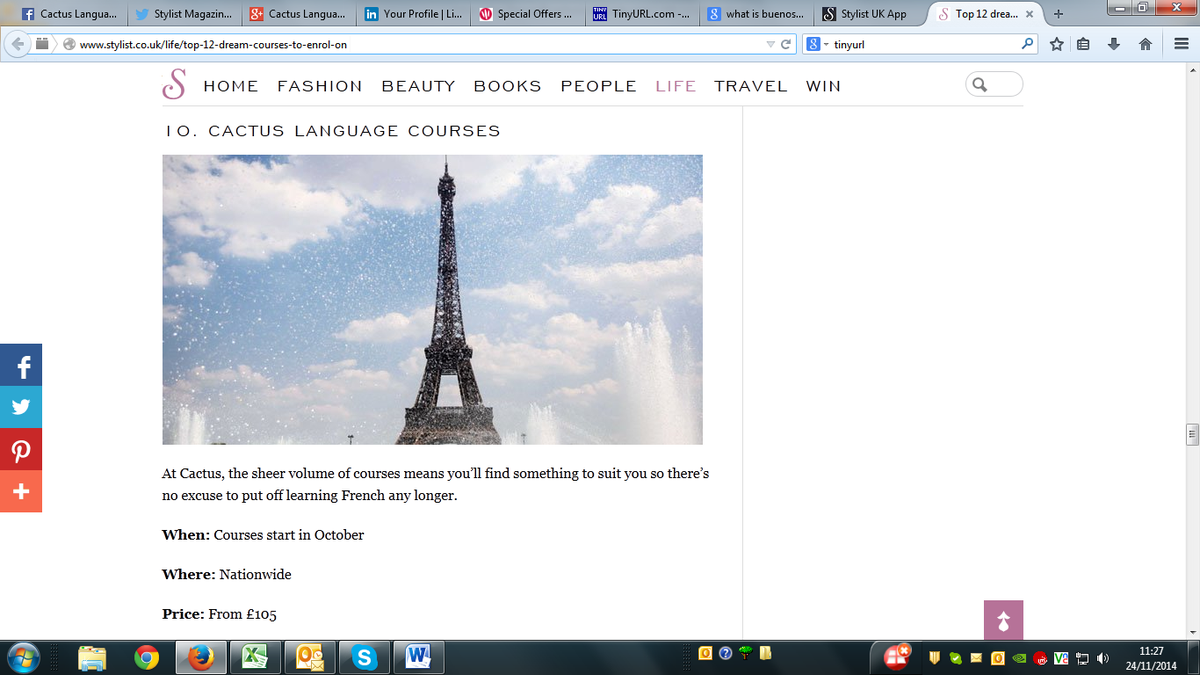Open the WIN section link
The height and width of the screenshot is (675, 1200).
pos(823,86)
